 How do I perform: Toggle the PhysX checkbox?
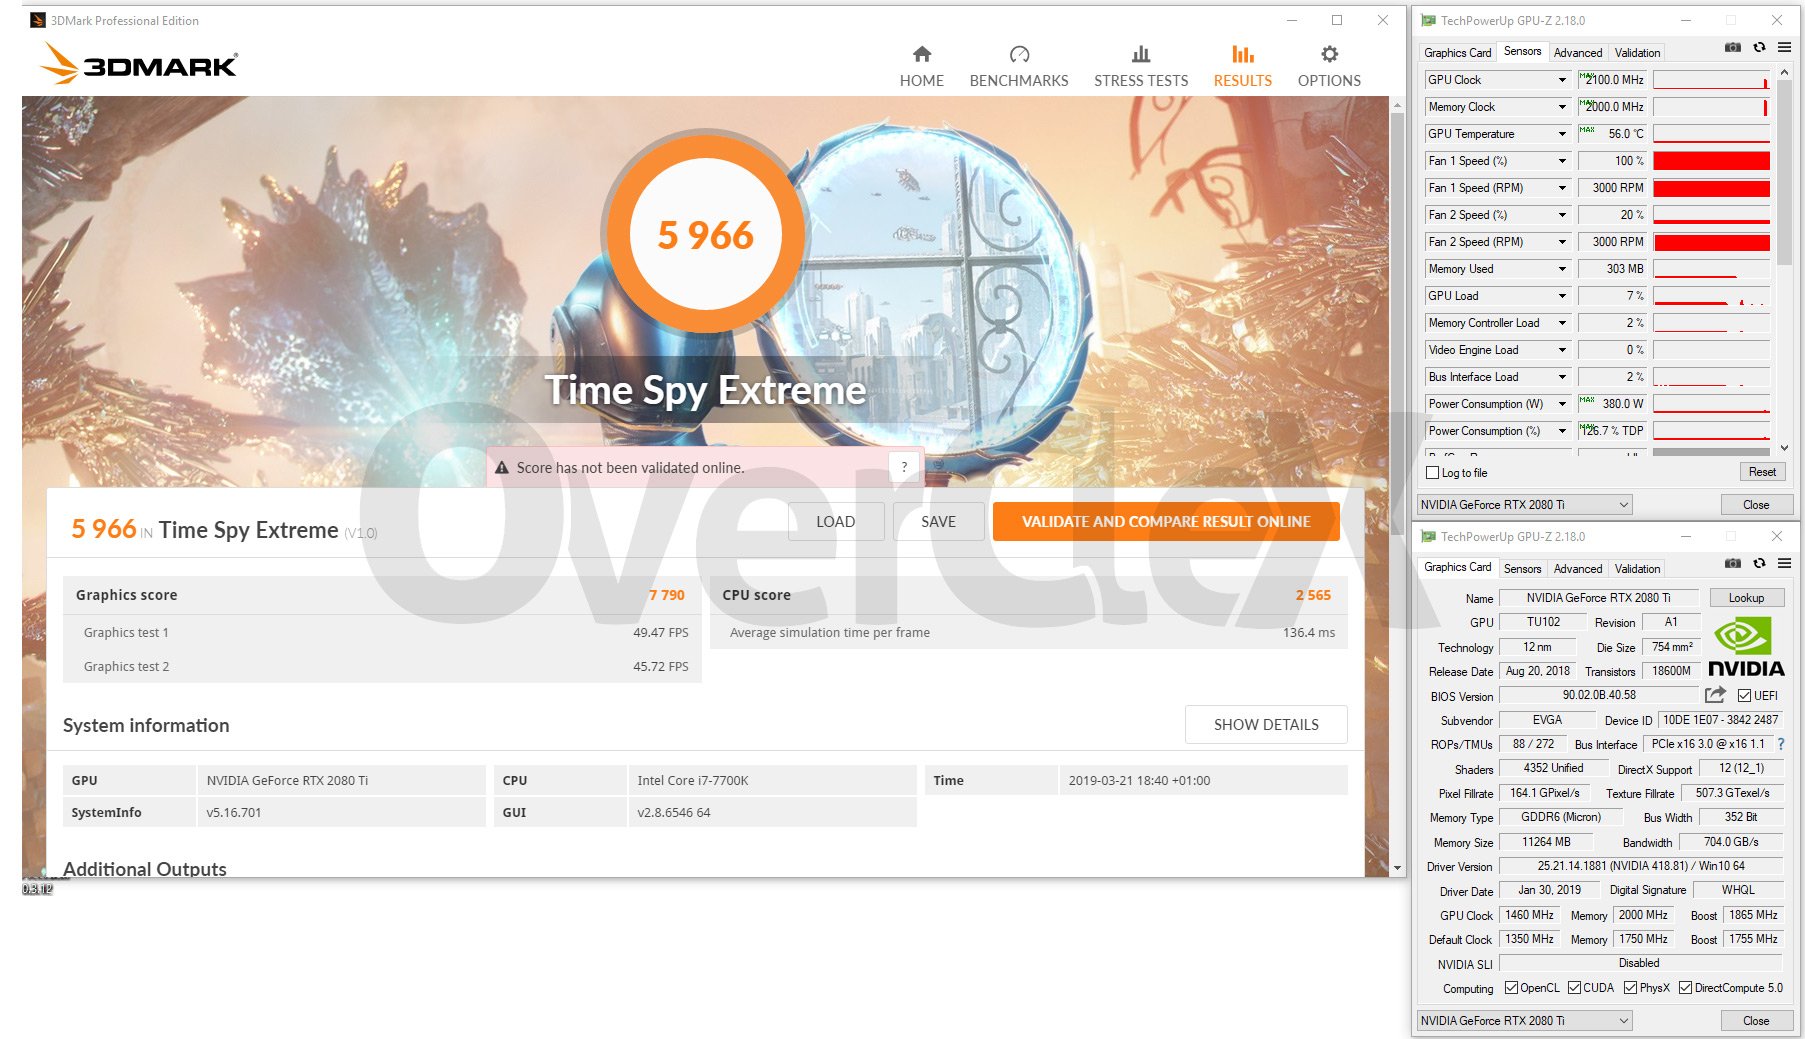pyautogui.click(x=1630, y=988)
